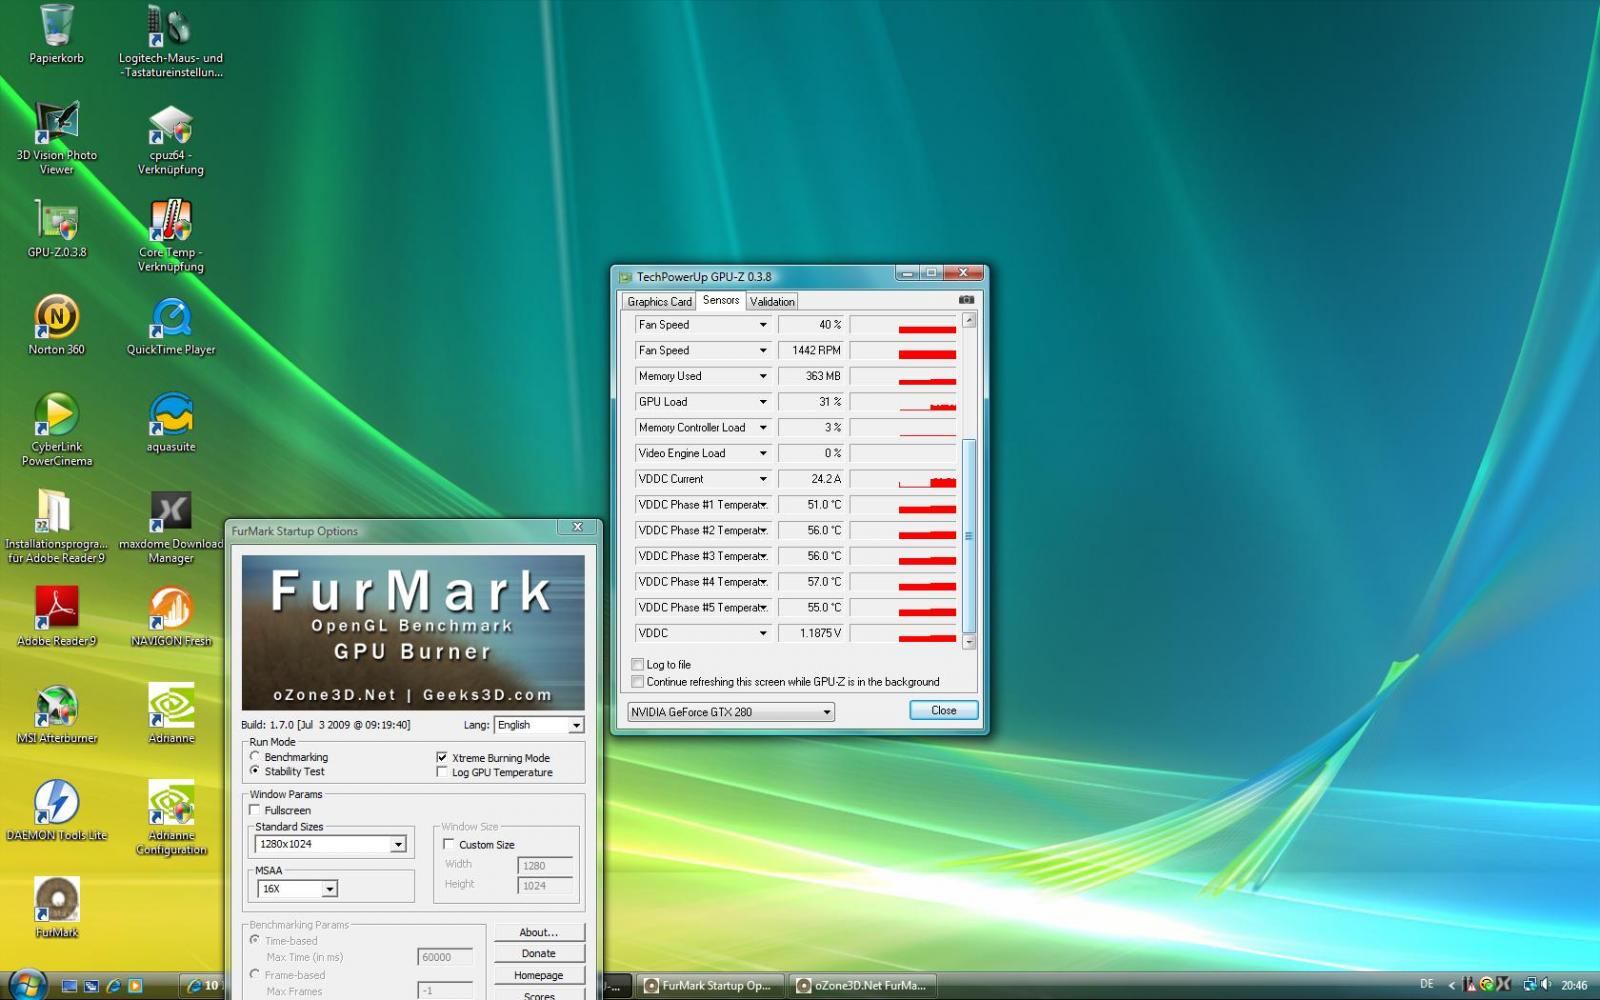1600x1000 pixels.
Task: Open the Papierkorb recycle bin icon
Action: coord(56,25)
